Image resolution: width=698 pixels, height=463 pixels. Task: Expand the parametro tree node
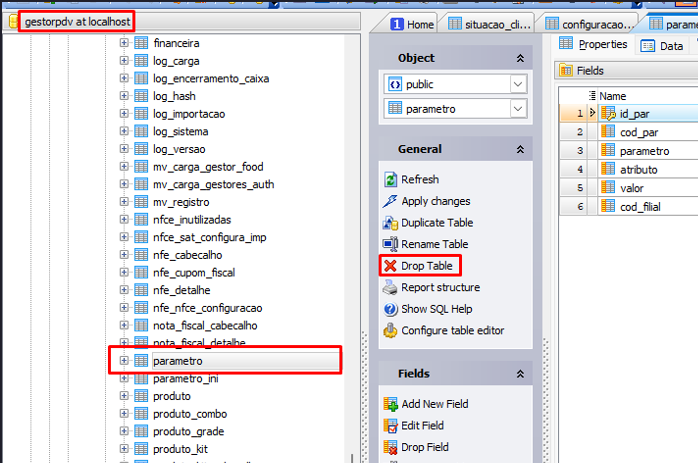124,361
